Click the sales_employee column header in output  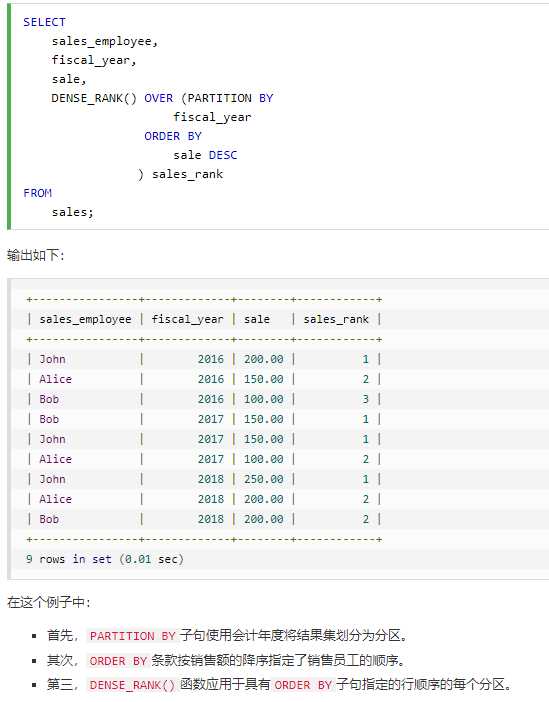click(x=85, y=319)
